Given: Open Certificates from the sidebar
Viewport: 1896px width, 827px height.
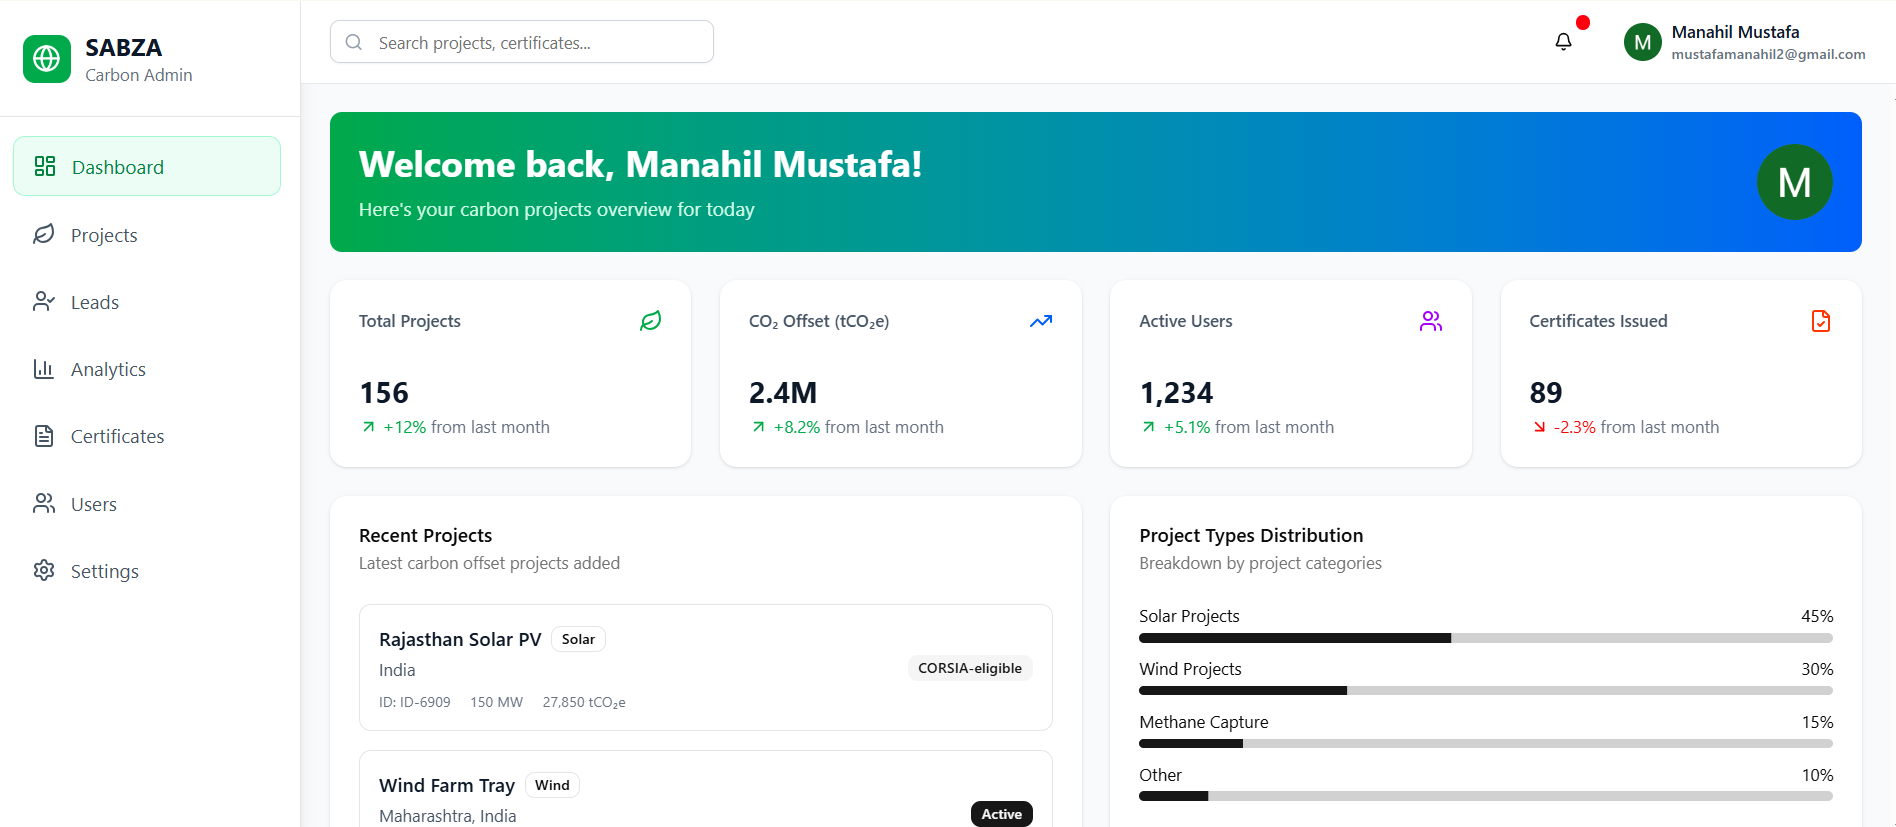Looking at the screenshot, I should click(117, 436).
